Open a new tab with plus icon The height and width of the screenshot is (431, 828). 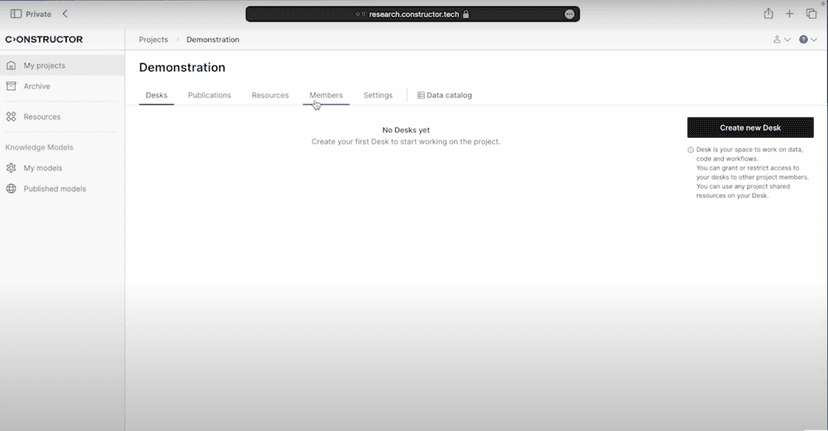[789, 14]
